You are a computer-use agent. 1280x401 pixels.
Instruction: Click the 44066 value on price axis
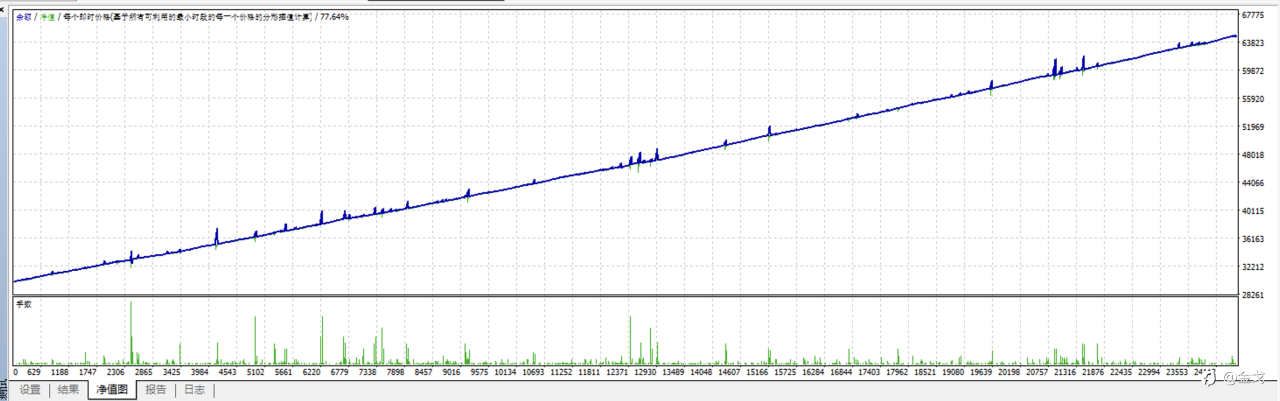coord(1254,184)
